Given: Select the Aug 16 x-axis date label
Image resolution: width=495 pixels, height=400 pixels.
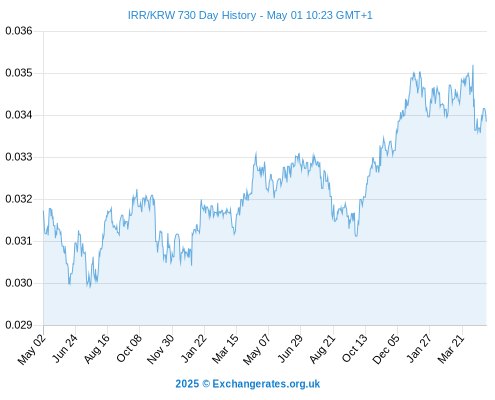Looking at the screenshot, I should 96,349.
